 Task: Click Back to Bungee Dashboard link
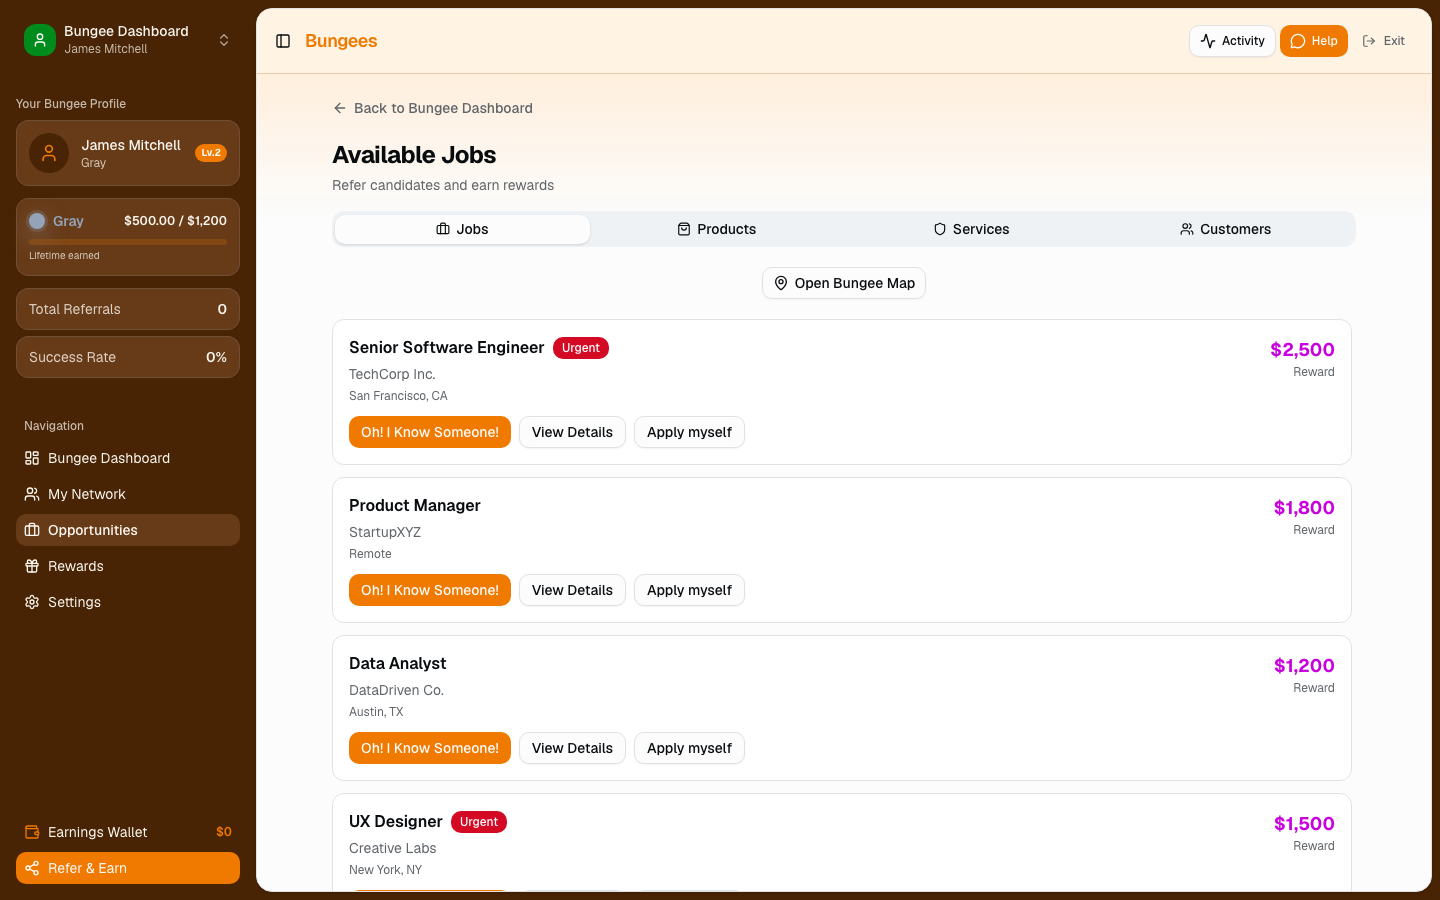(433, 108)
